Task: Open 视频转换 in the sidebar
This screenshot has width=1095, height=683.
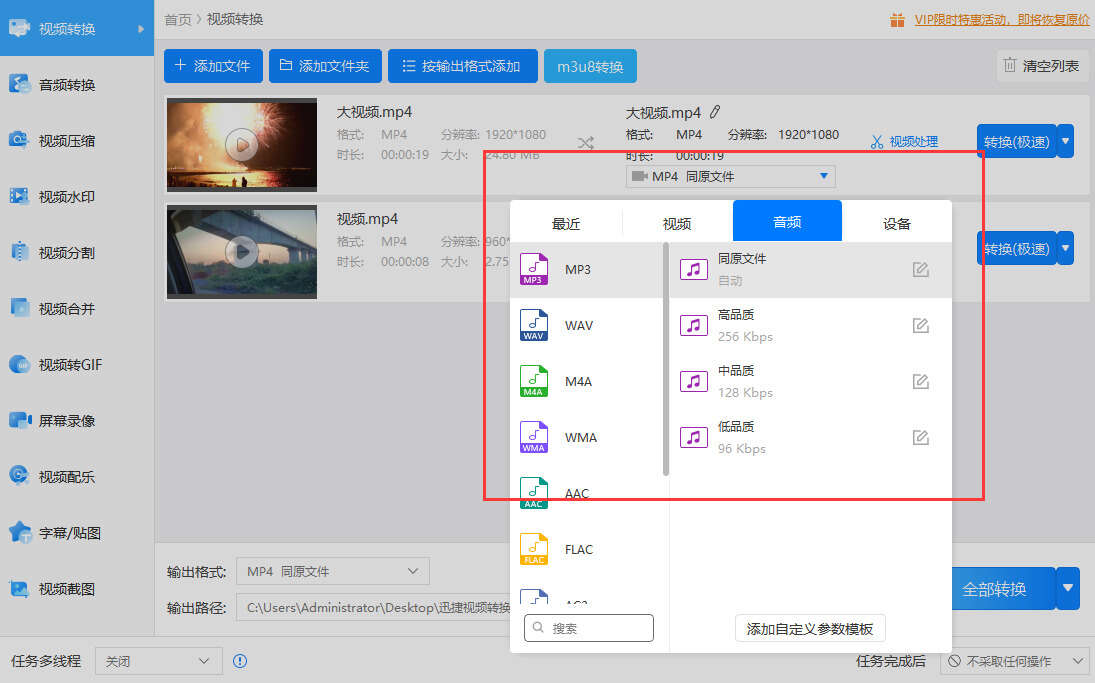Action: (x=77, y=29)
